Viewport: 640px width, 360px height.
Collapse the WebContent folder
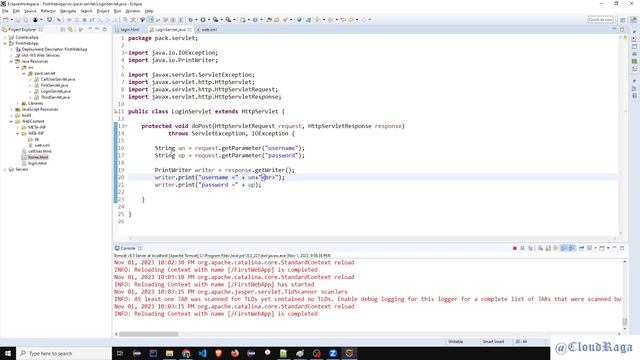click(11, 121)
